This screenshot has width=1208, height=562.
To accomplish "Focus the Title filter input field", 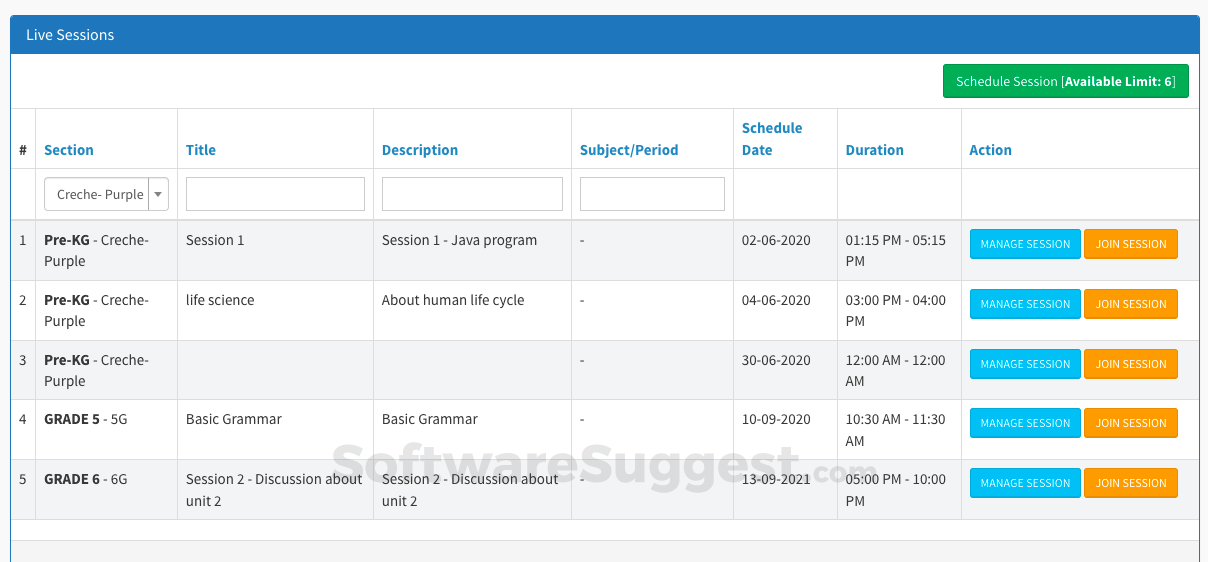I will coord(275,194).
